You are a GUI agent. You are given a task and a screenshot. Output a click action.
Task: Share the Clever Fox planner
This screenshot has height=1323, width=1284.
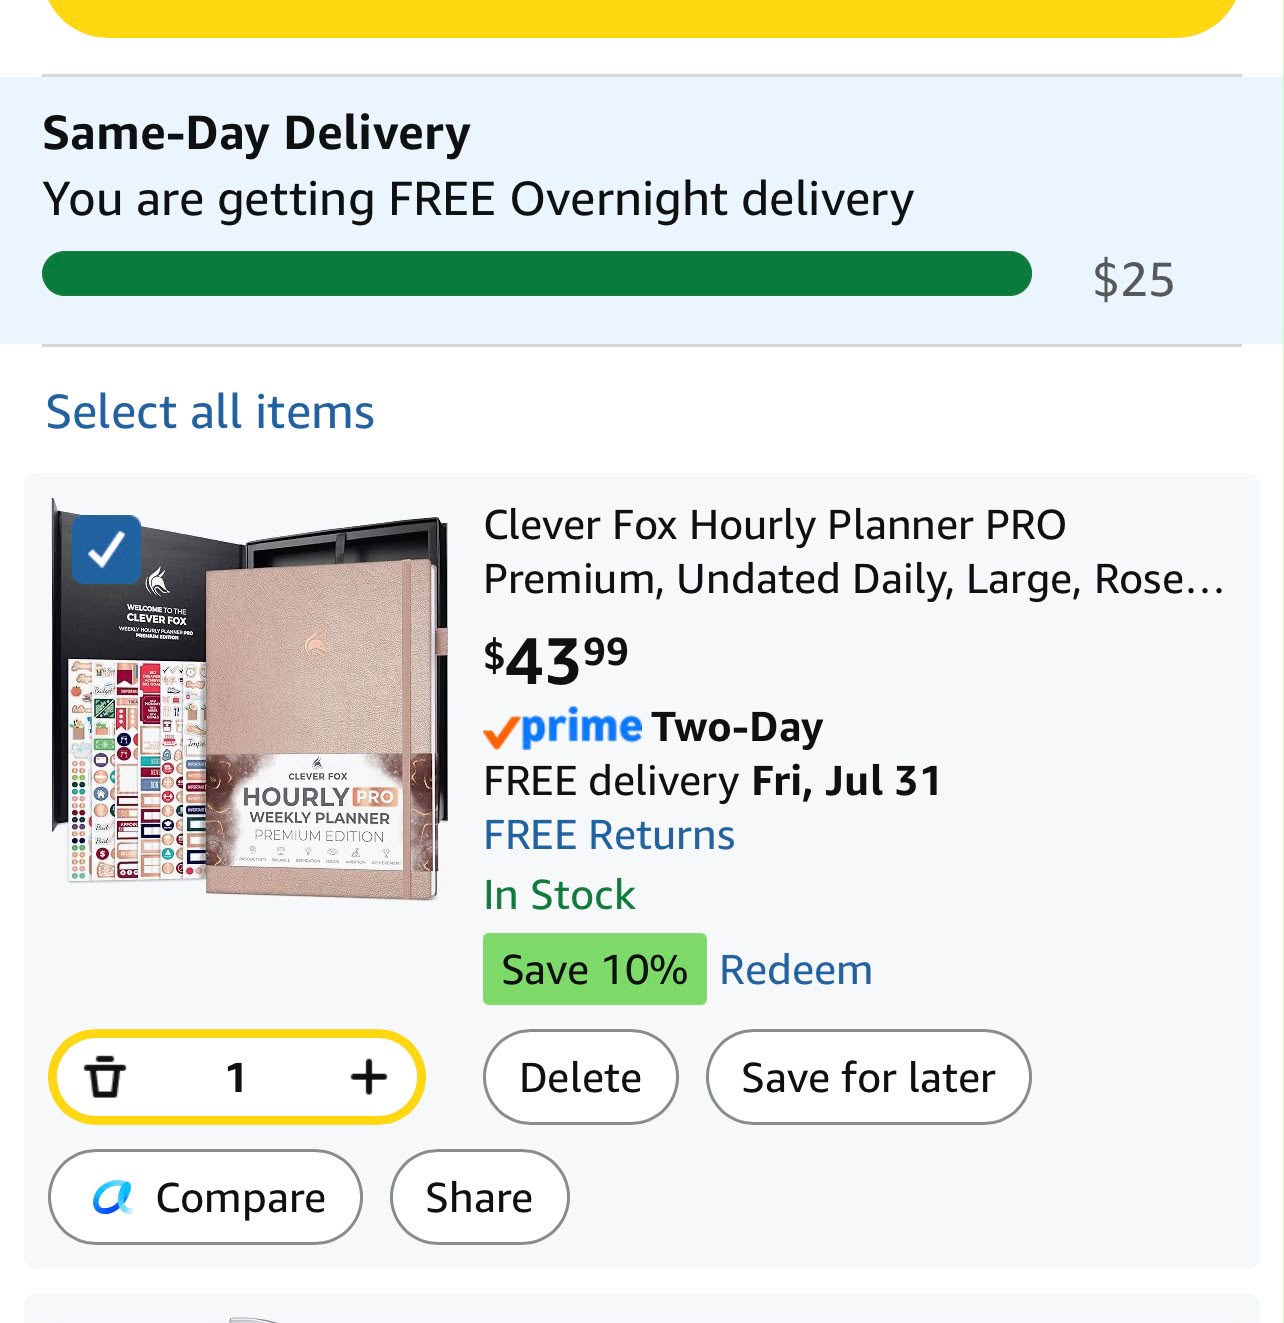(479, 1197)
